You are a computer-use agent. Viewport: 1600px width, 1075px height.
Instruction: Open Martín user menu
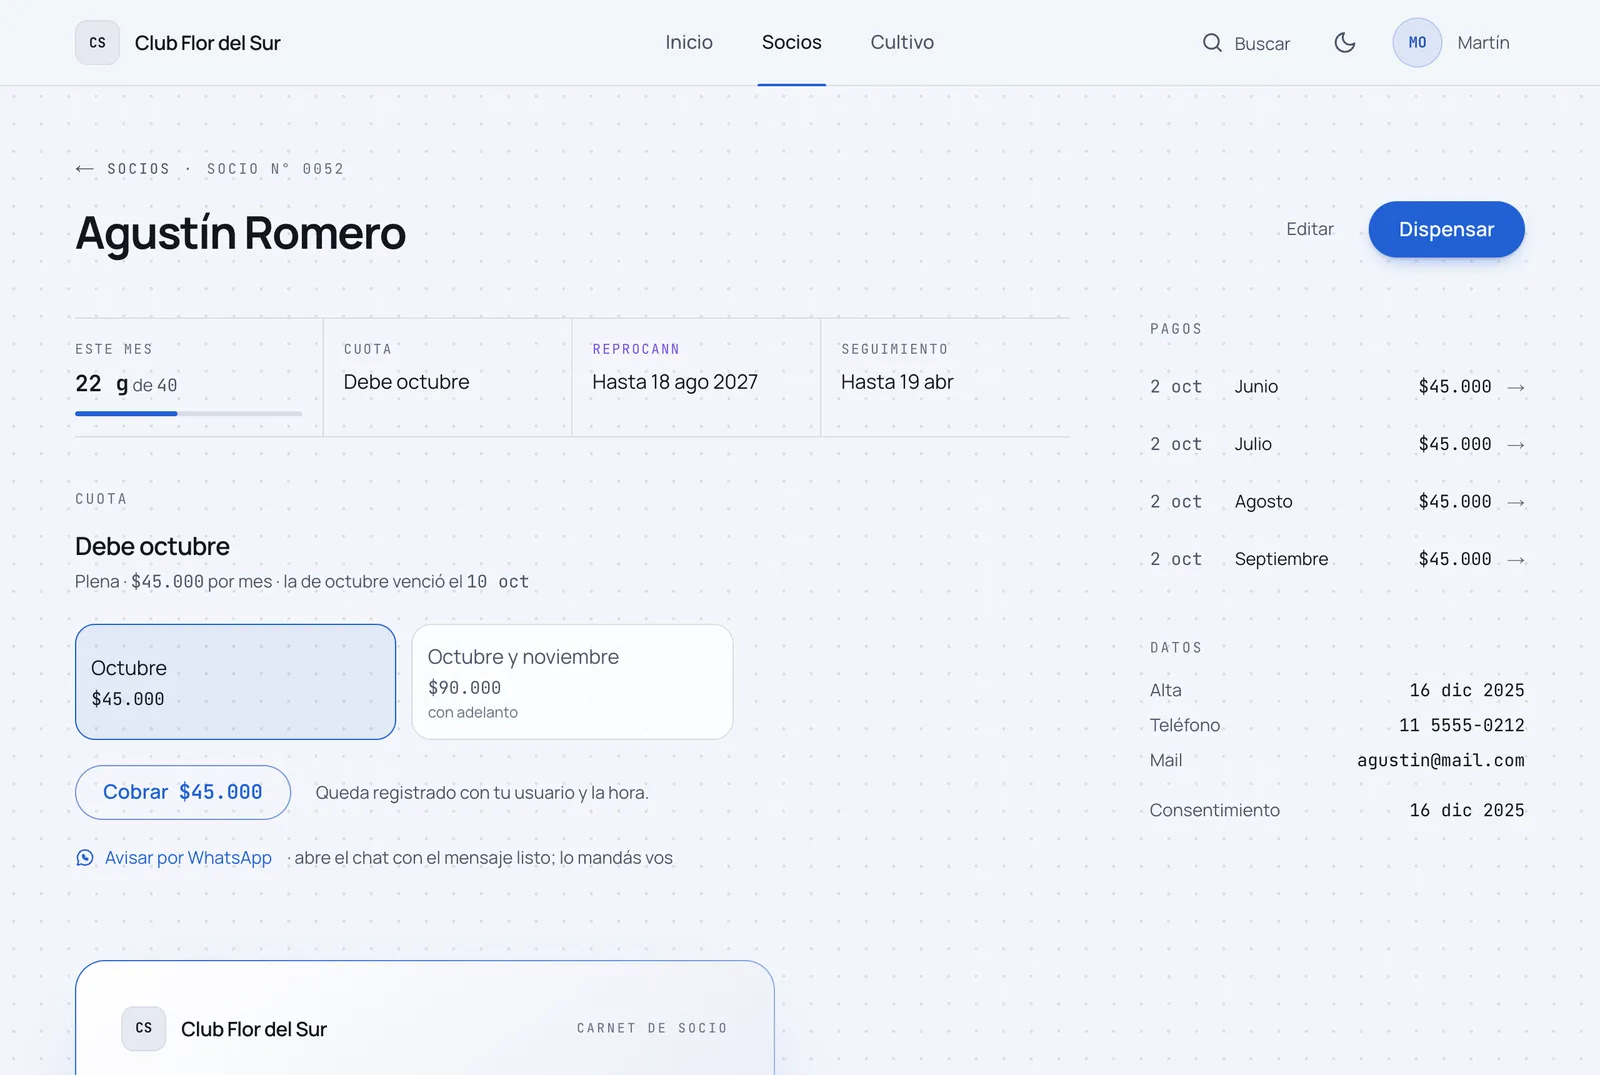(x=1483, y=43)
